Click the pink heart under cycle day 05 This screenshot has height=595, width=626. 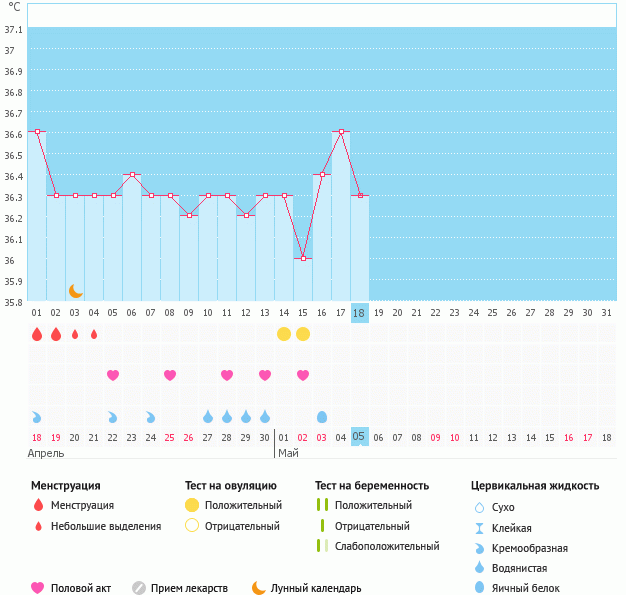[113, 375]
